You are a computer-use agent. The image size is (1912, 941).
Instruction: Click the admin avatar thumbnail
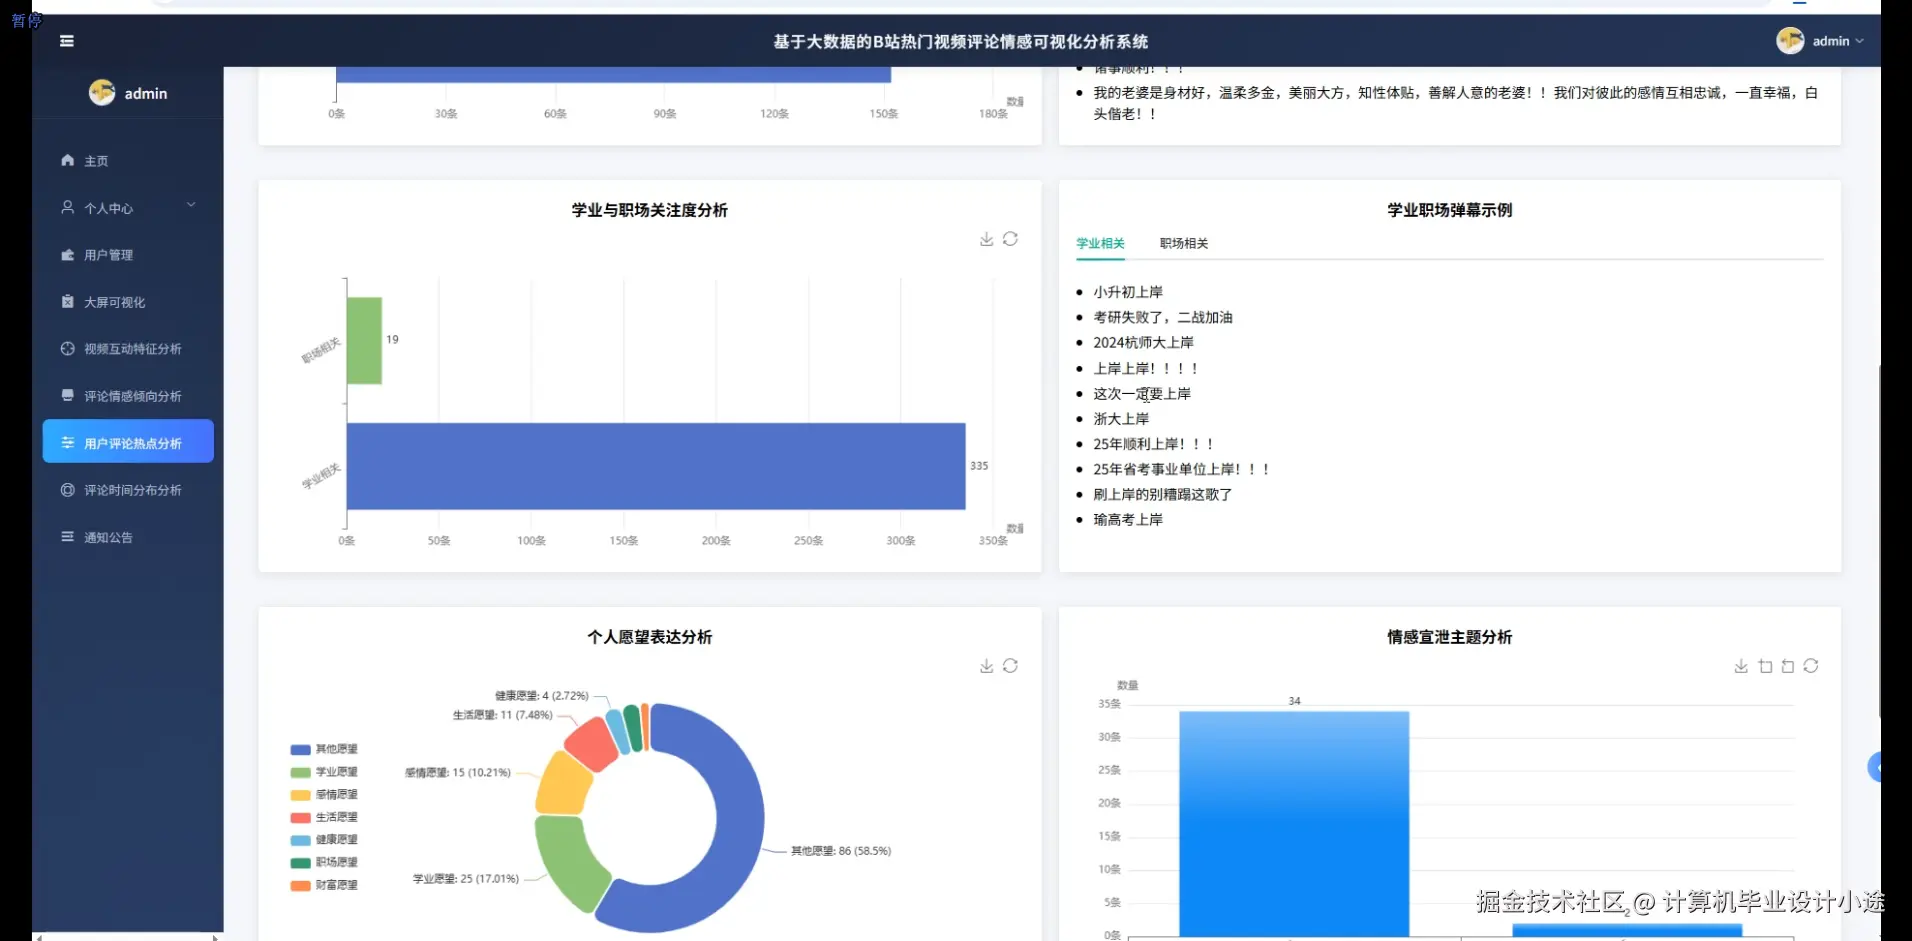(1791, 41)
